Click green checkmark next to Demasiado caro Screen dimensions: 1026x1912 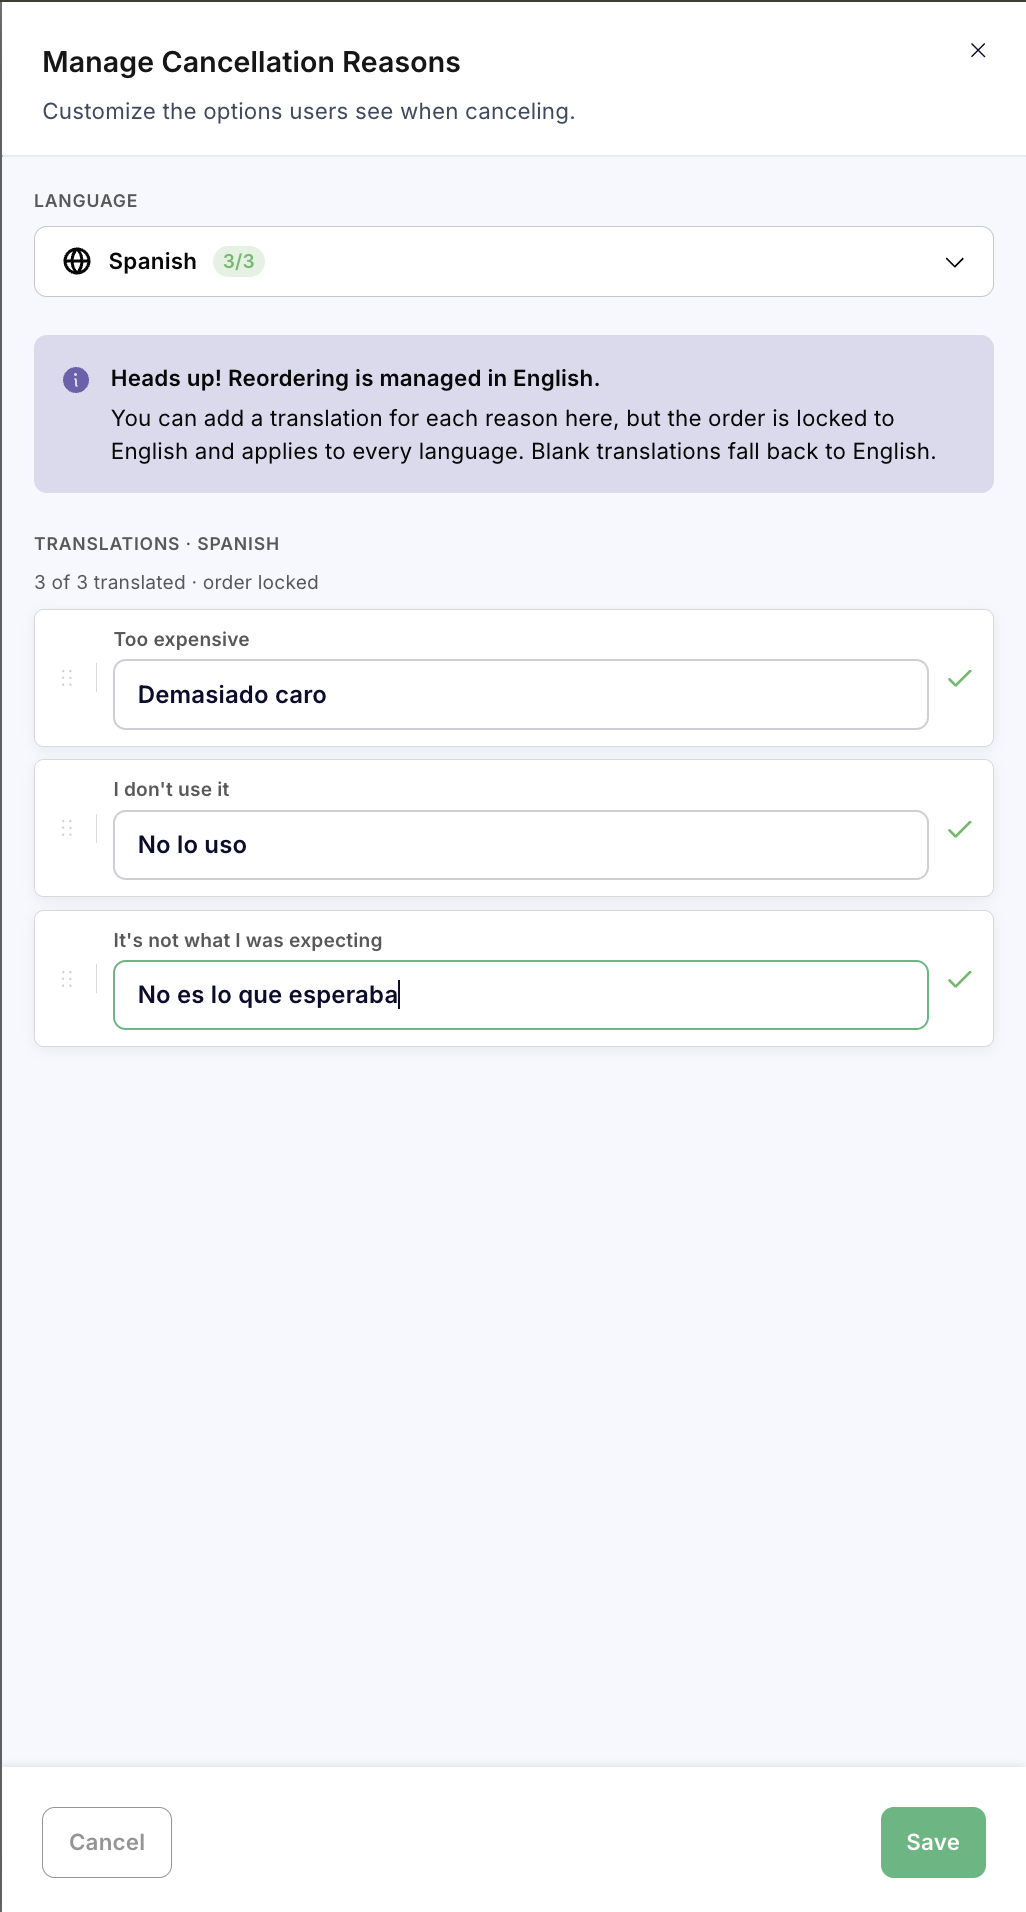(x=960, y=678)
